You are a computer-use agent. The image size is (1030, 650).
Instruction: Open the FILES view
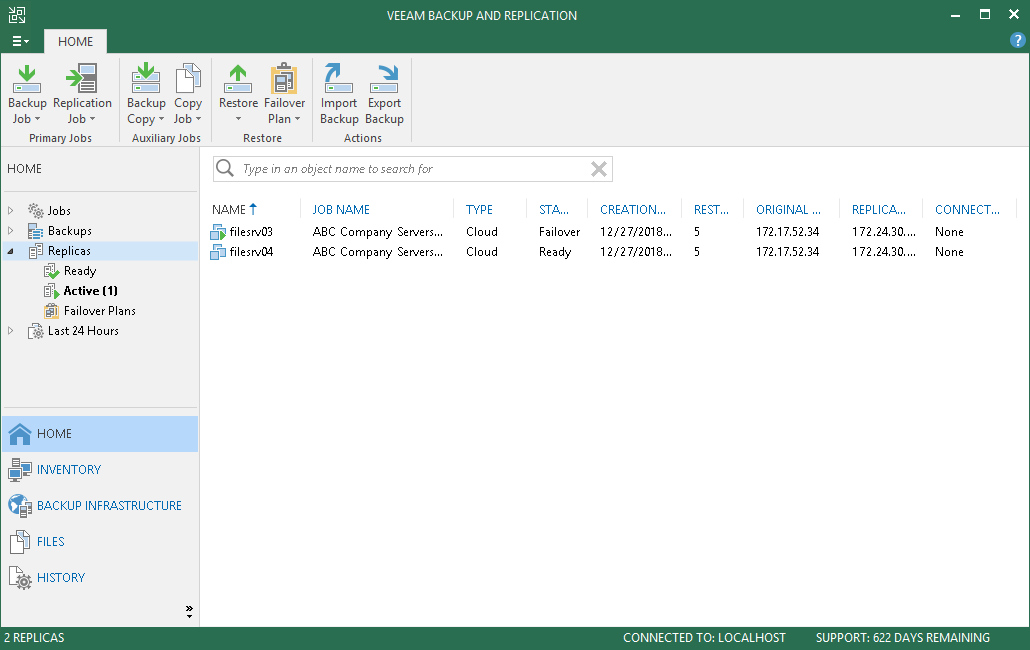click(100, 542)
